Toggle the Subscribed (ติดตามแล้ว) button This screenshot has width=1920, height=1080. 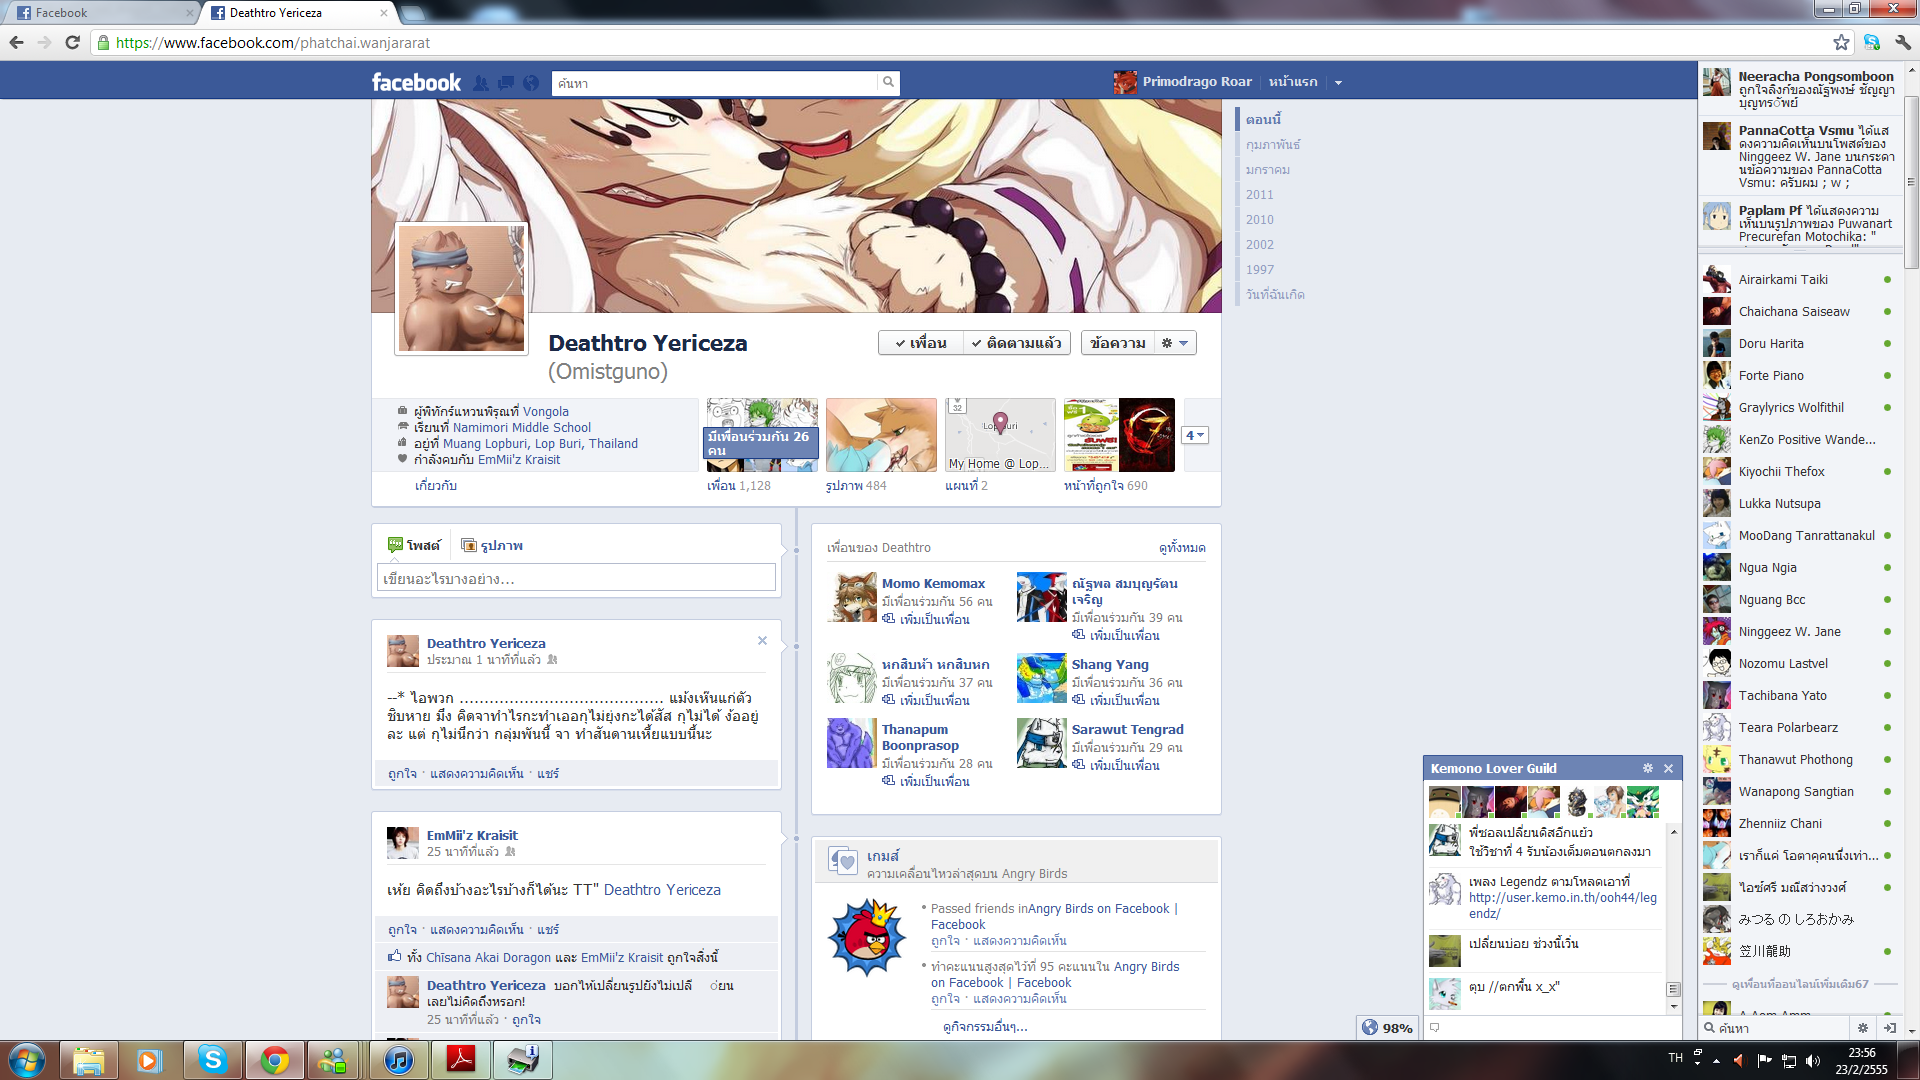1017,343
